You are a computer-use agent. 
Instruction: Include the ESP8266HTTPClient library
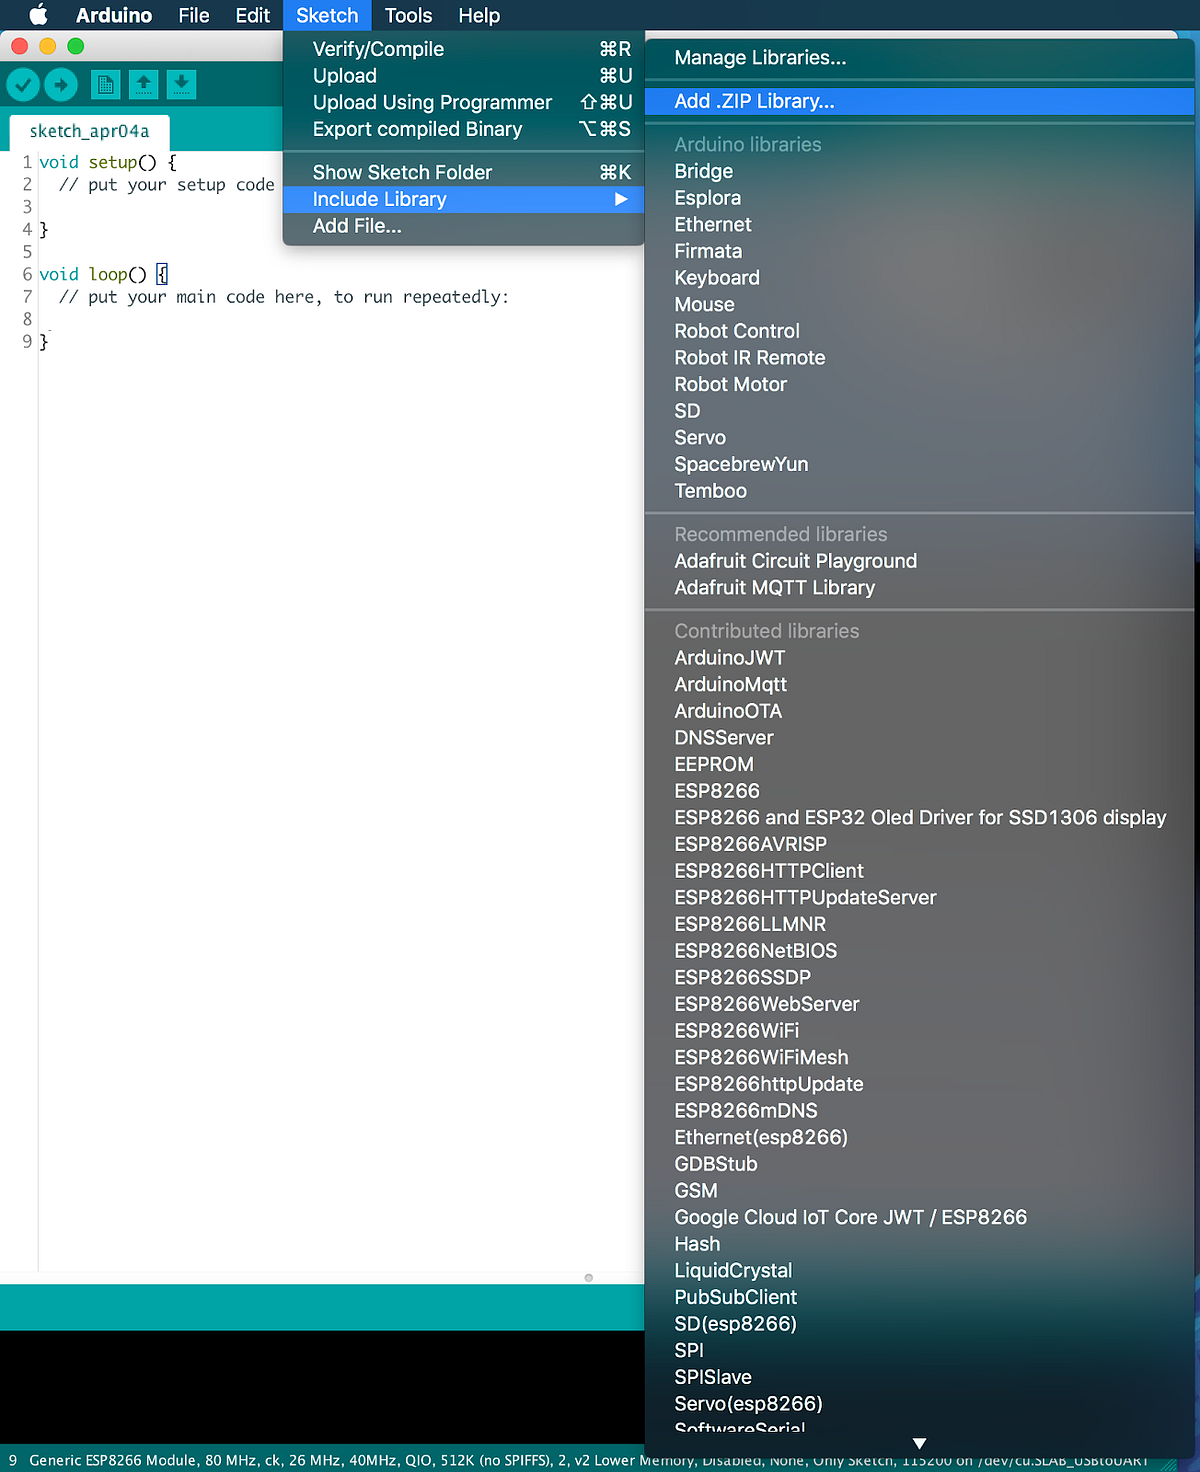[920, 871]
